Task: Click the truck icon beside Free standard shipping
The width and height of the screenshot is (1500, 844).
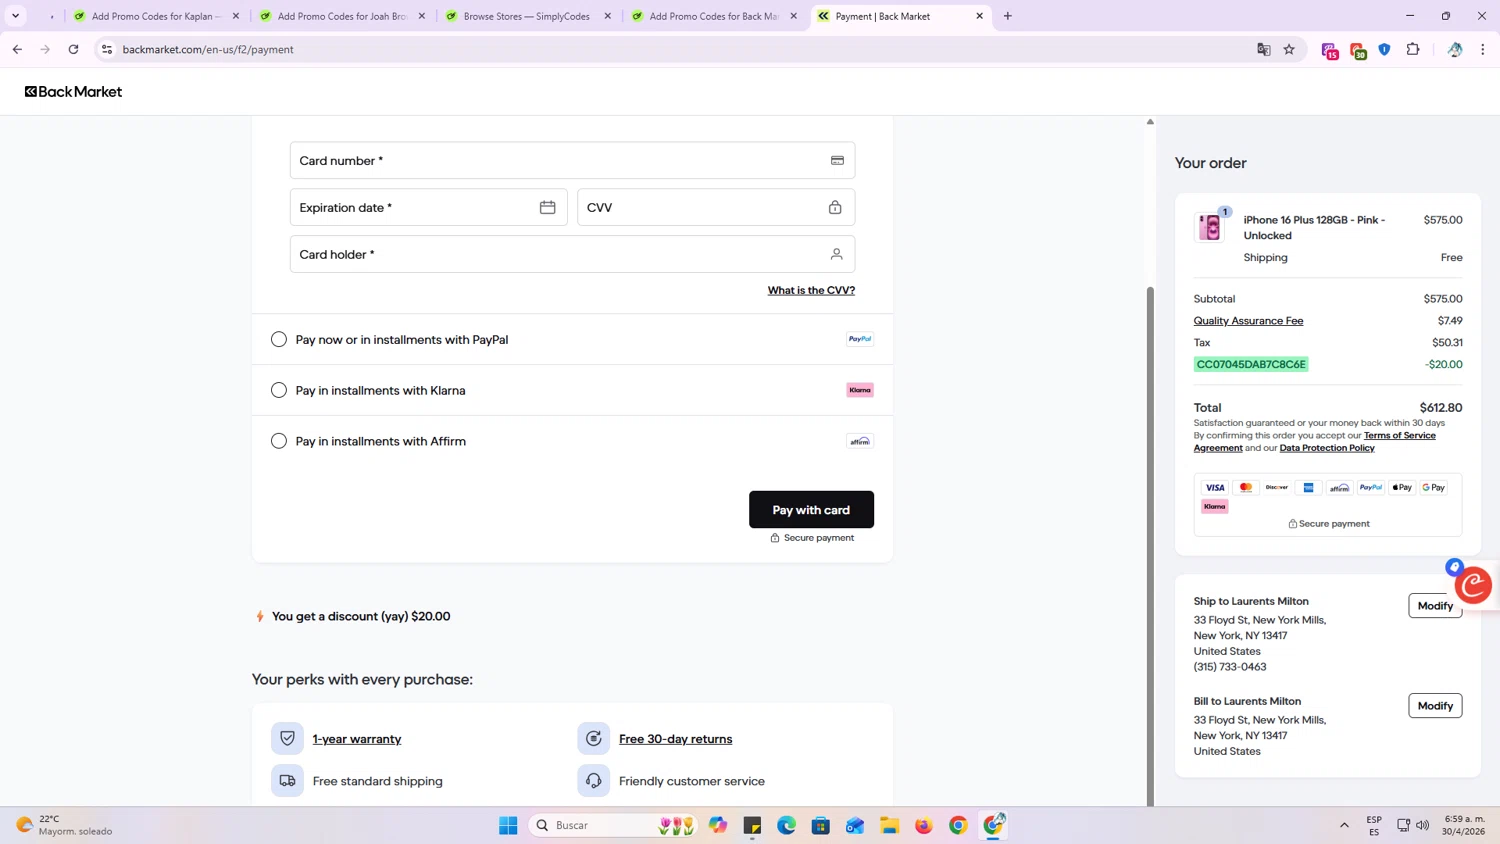Action: click(x=287, y=781)
